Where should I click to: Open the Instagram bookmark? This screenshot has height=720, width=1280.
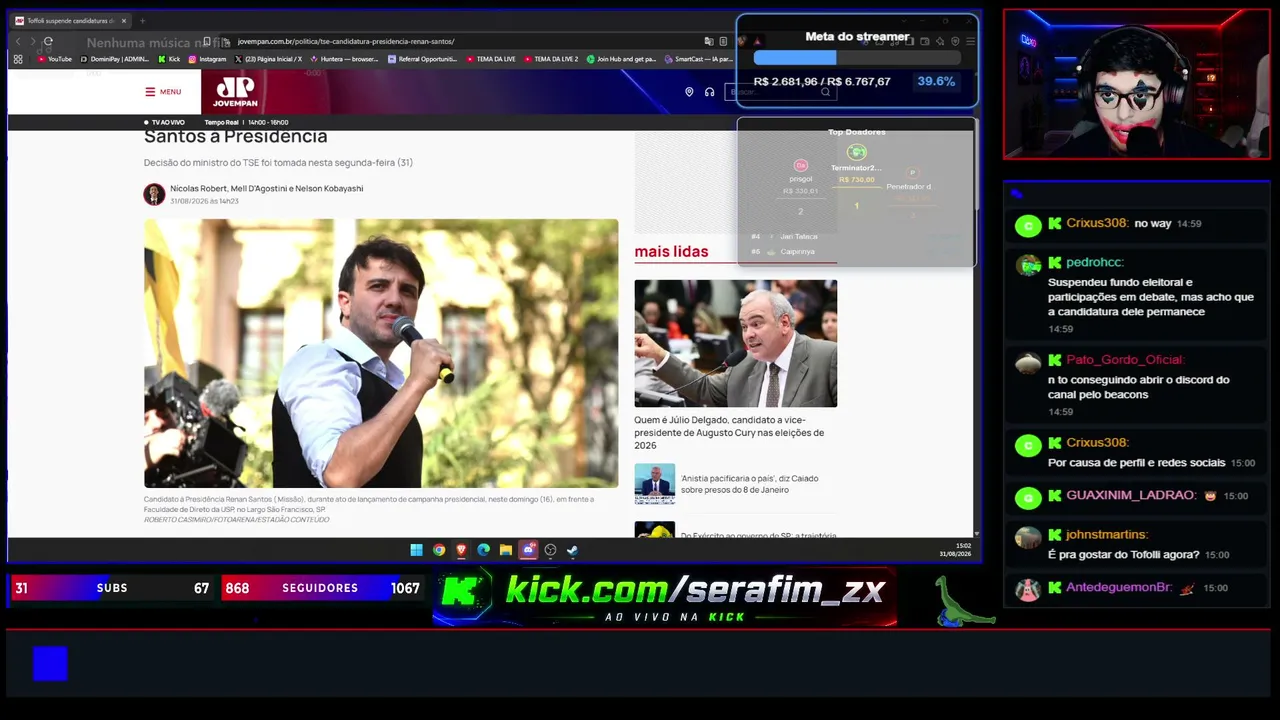207,59
